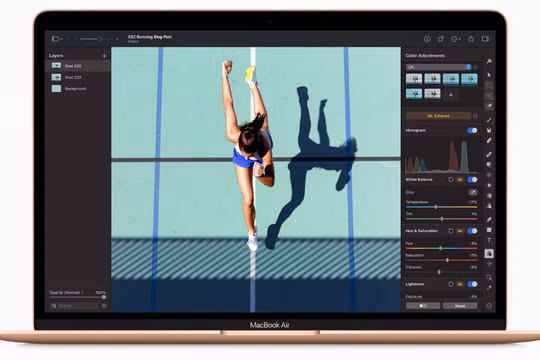Select the Repair bandage tool
This screenshot has width=540, height=360.
pos(489,154)
